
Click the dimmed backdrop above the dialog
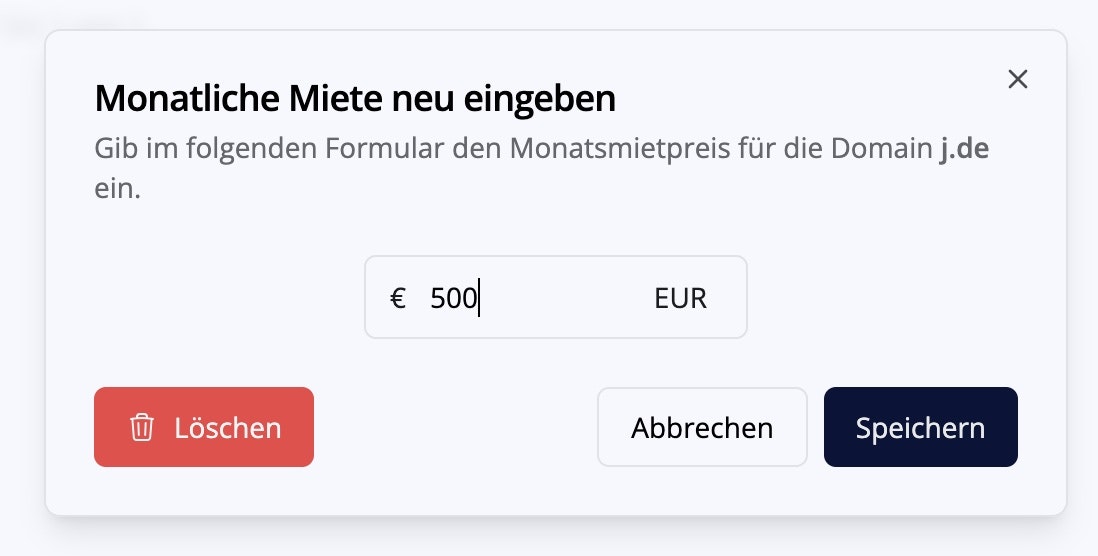(550, 14)
